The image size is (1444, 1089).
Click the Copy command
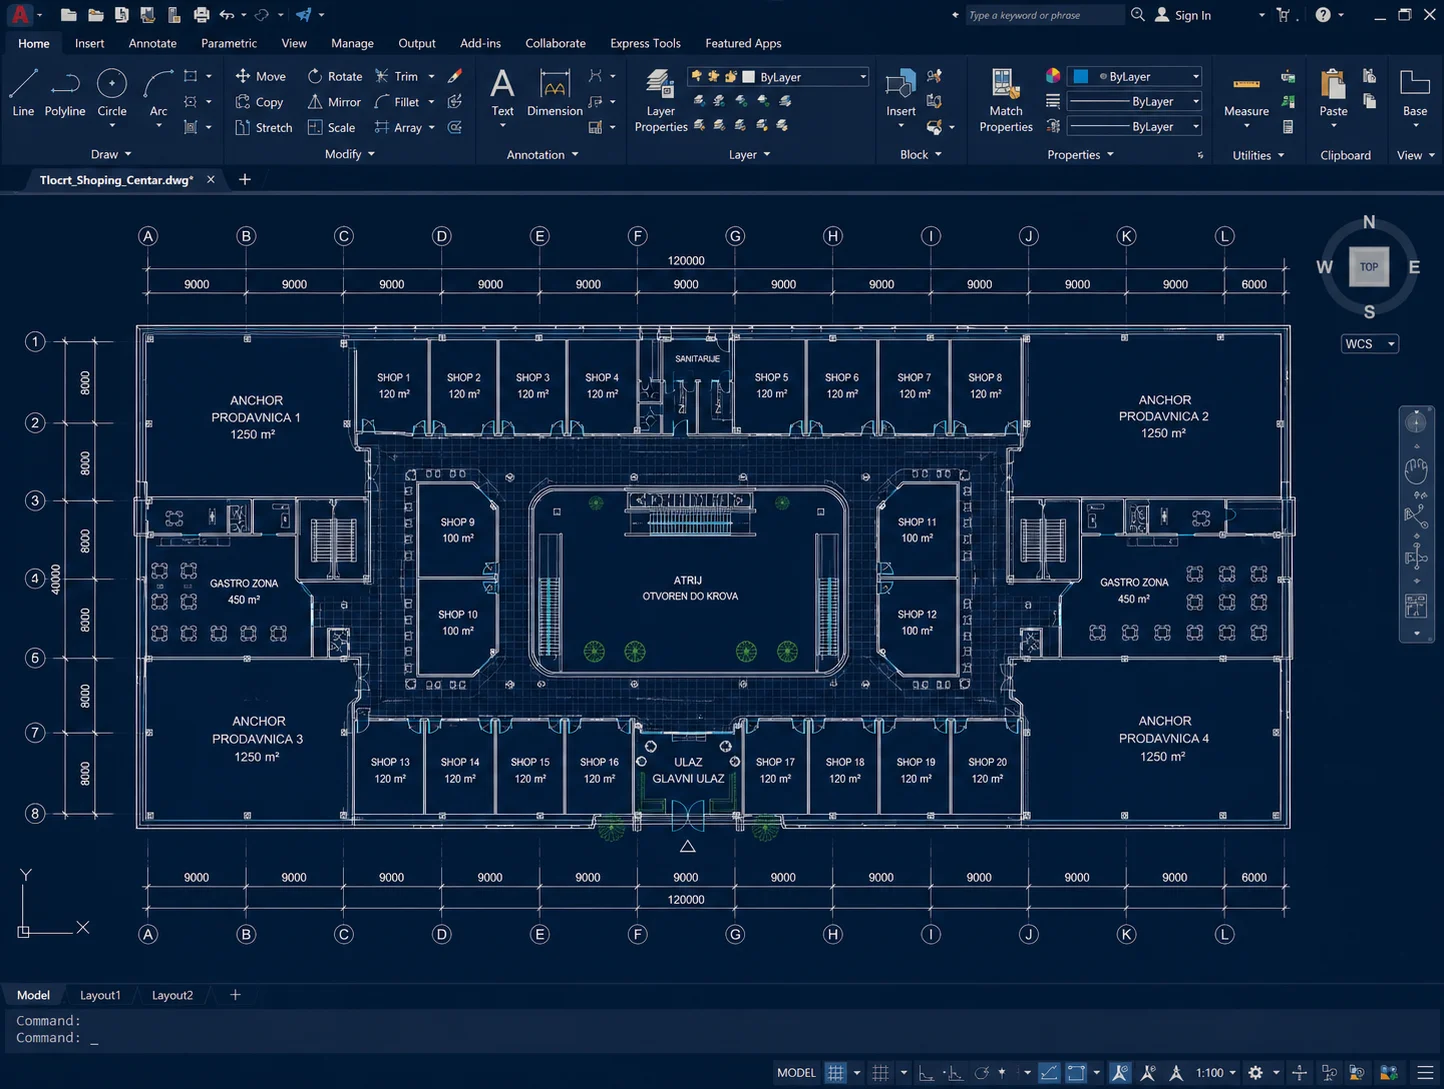pos(259,102)
